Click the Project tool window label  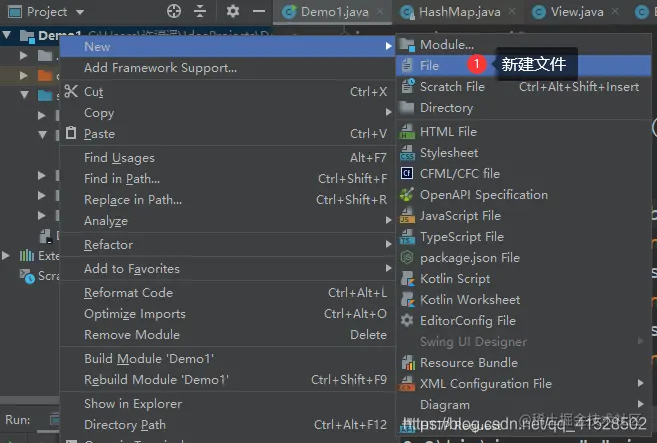pyautogui.click(x=47, y=12)
